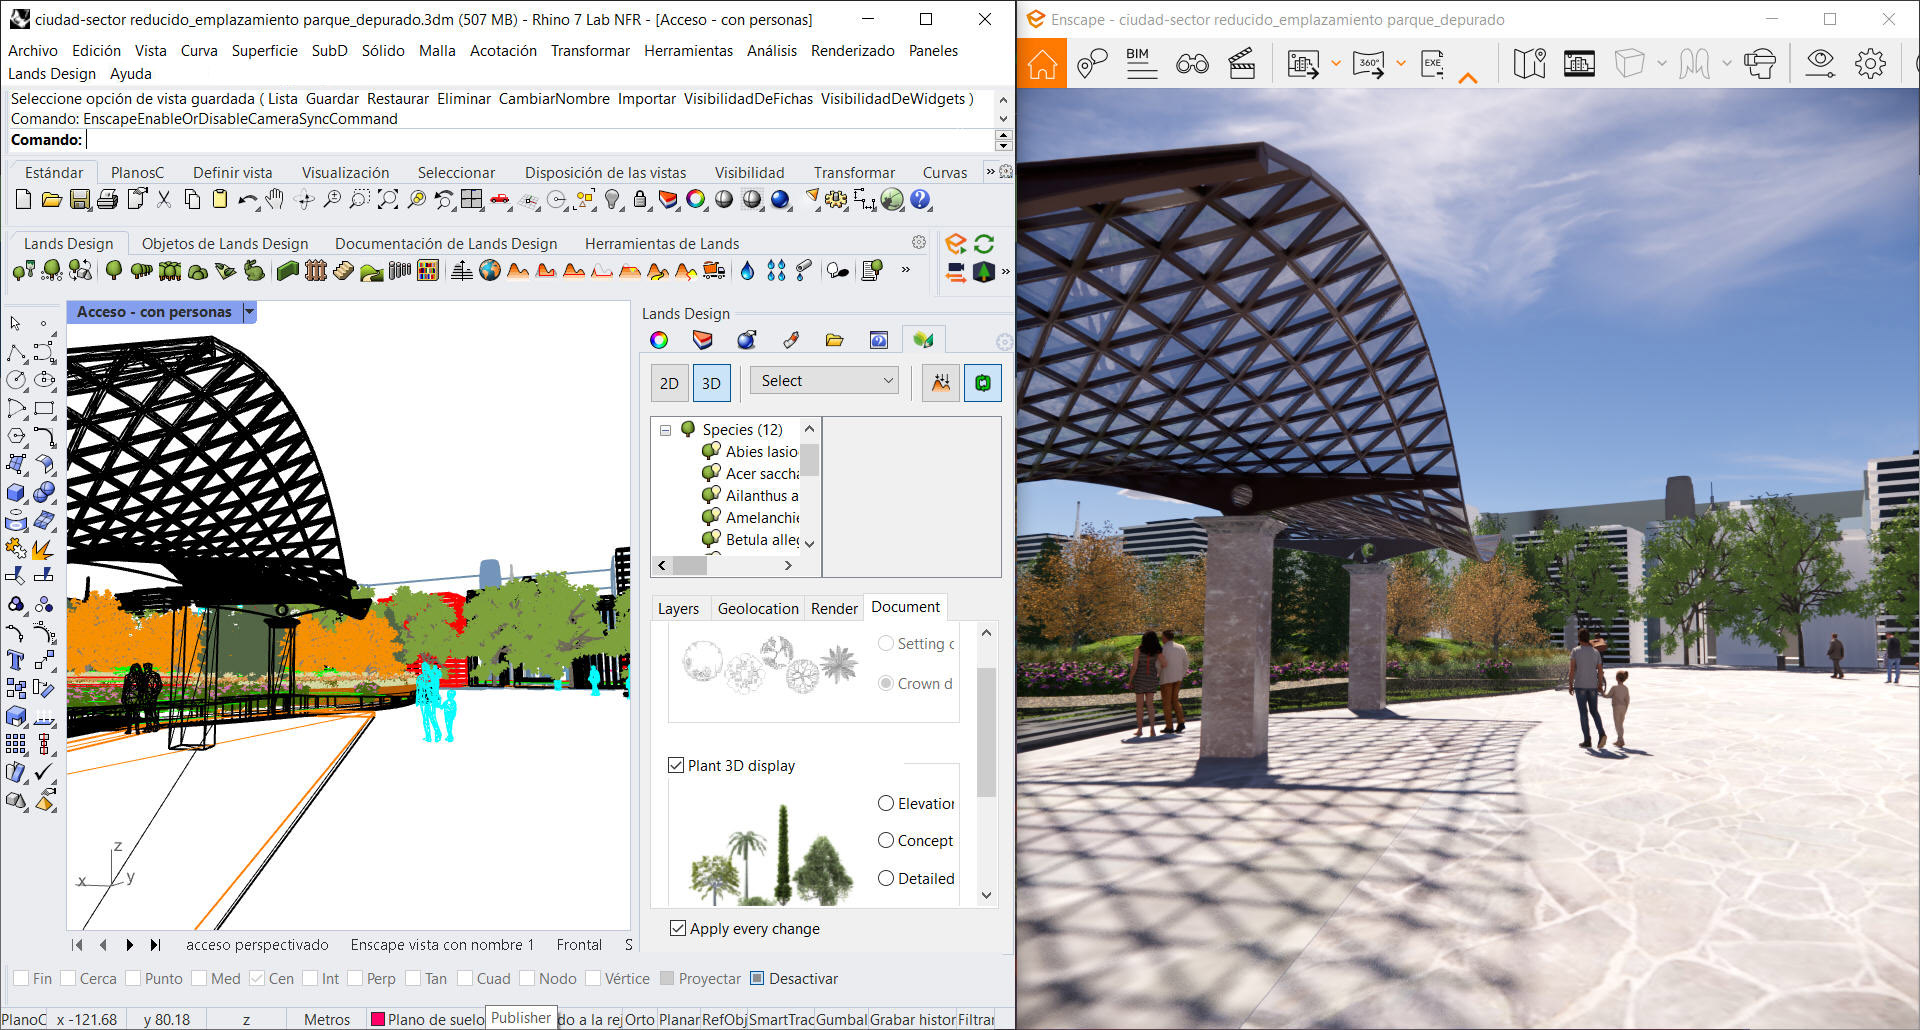
Task: Open Enscape BIM information panel
Action: click(1140, 64)
